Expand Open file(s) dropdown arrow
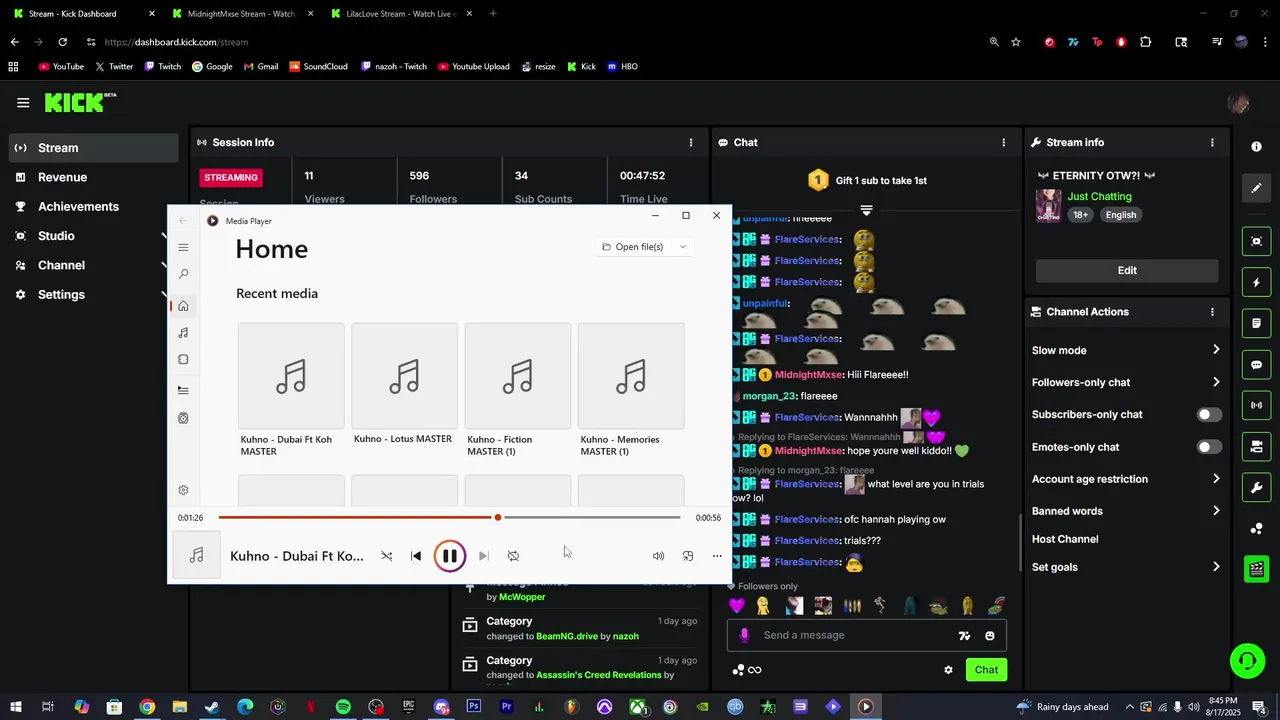The height and width of the screenshot is (720, 1280). (683, 247)
